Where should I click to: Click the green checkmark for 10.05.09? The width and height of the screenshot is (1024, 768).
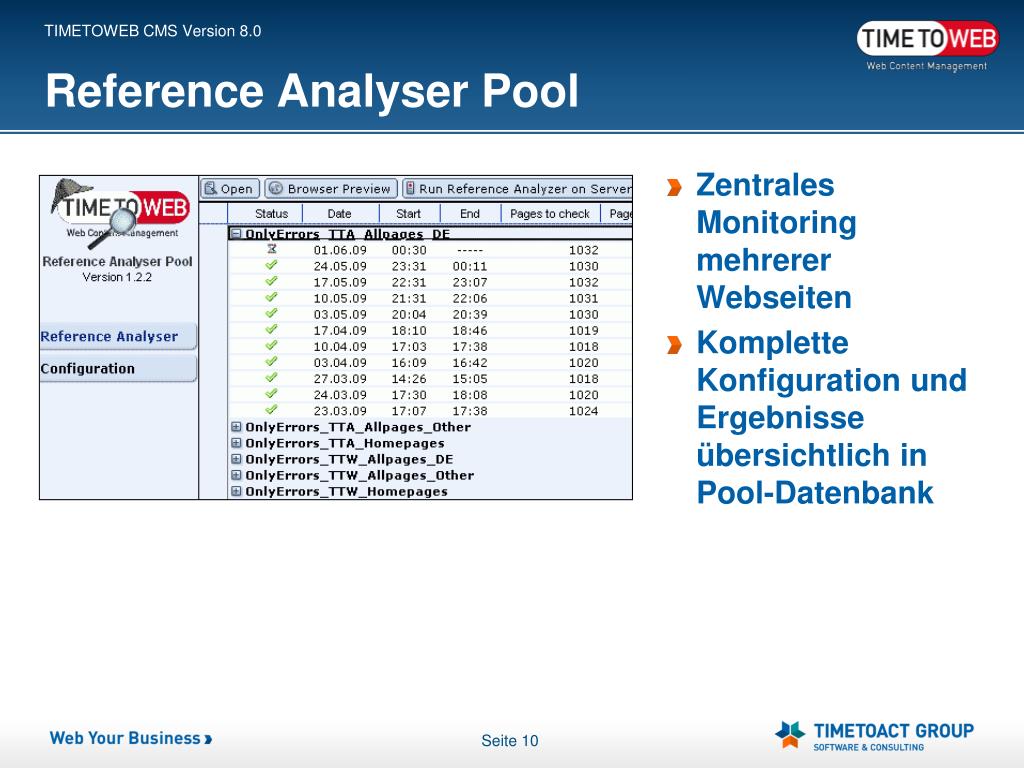click(x=272, y=297)
